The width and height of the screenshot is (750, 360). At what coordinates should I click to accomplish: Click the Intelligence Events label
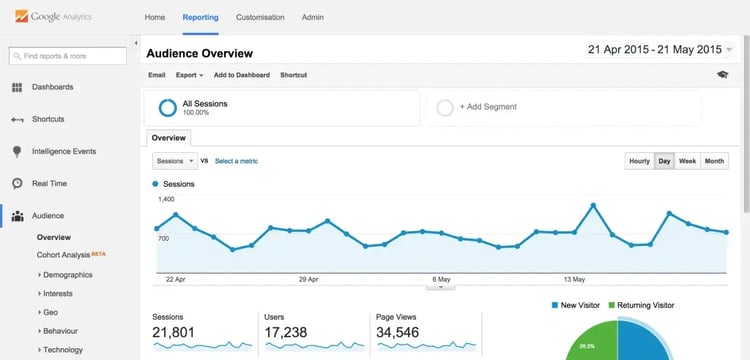click(x=64, y=151)
